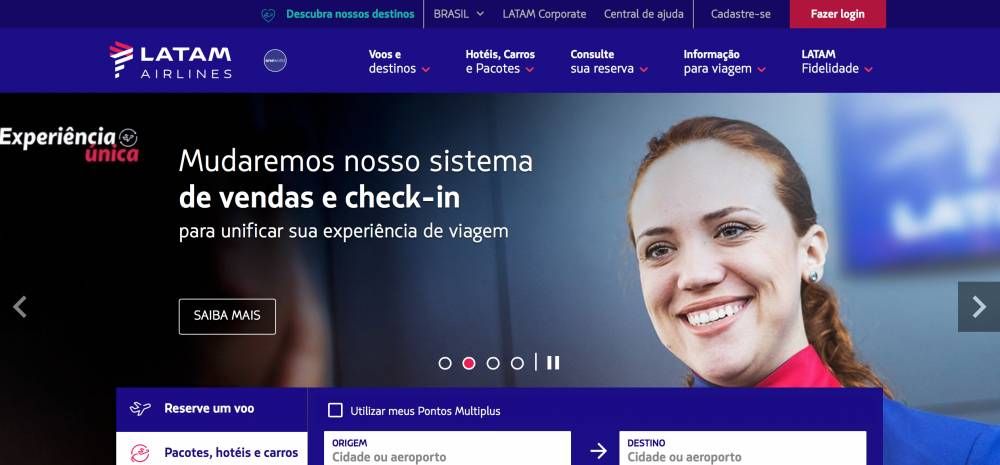Image resolution: width=1000 pixels, height=465 pixels.
Task: Open Consulte sua reserva menu
Action: 609,62
